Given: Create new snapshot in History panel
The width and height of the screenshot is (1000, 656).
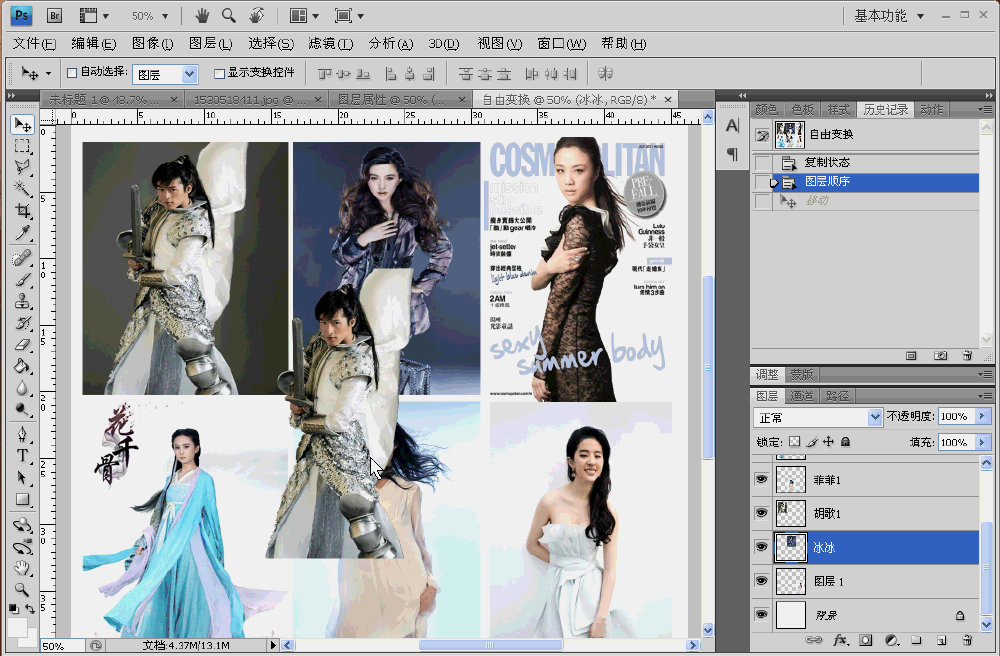Looking at the screenshot, I should 940,356.
